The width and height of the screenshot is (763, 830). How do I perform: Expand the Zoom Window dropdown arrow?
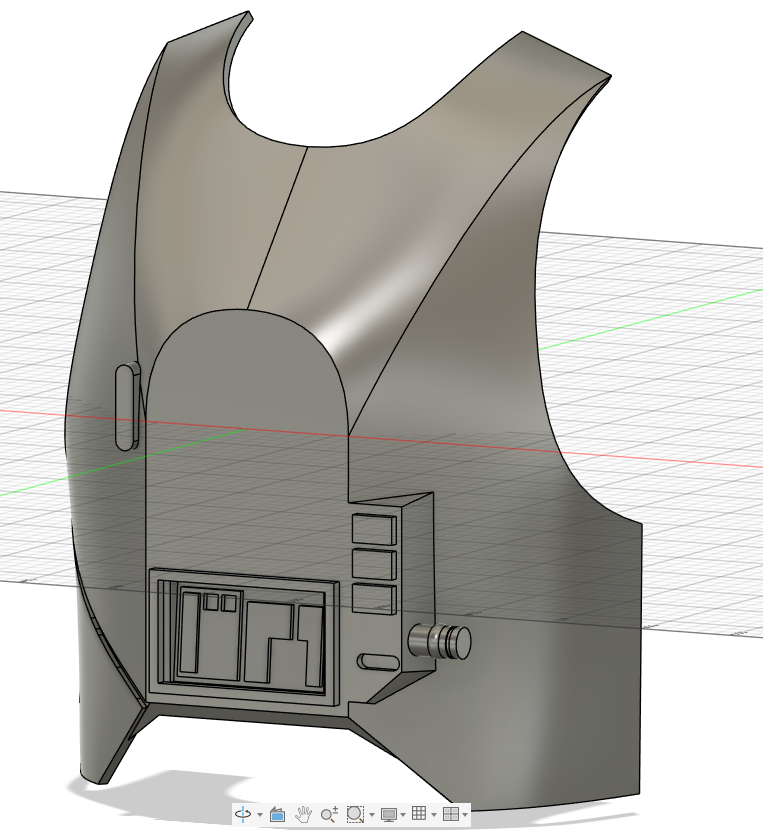[x=371, y=815]
